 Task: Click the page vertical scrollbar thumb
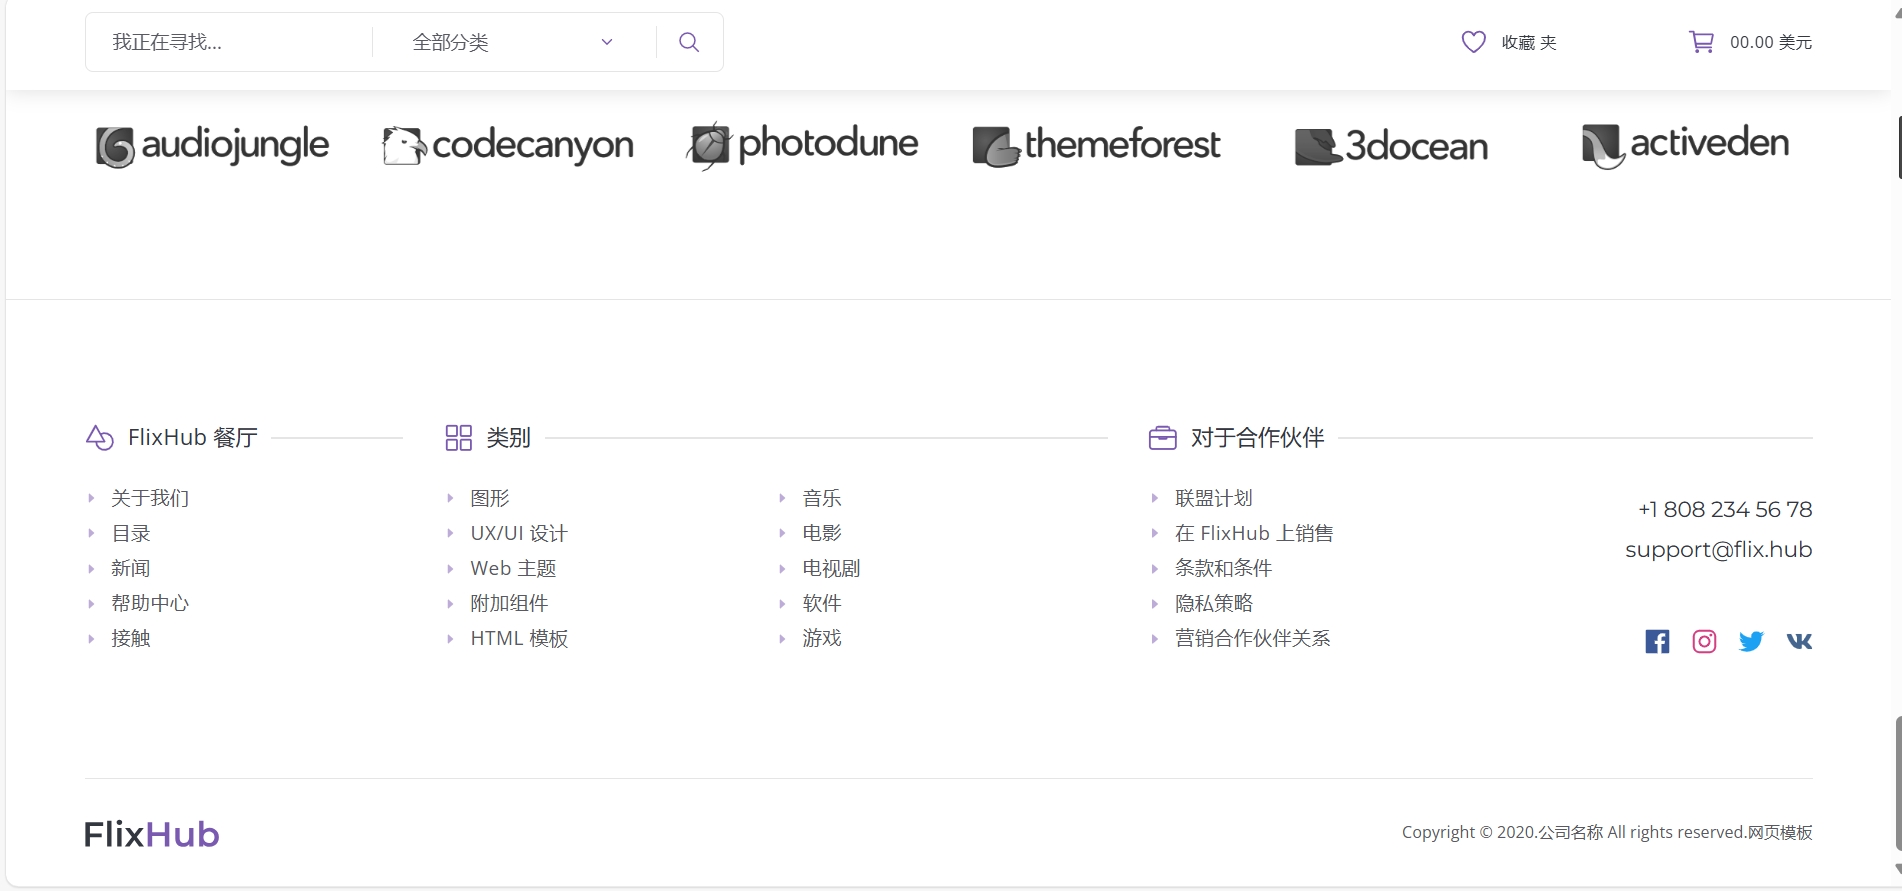point(1898,783)
